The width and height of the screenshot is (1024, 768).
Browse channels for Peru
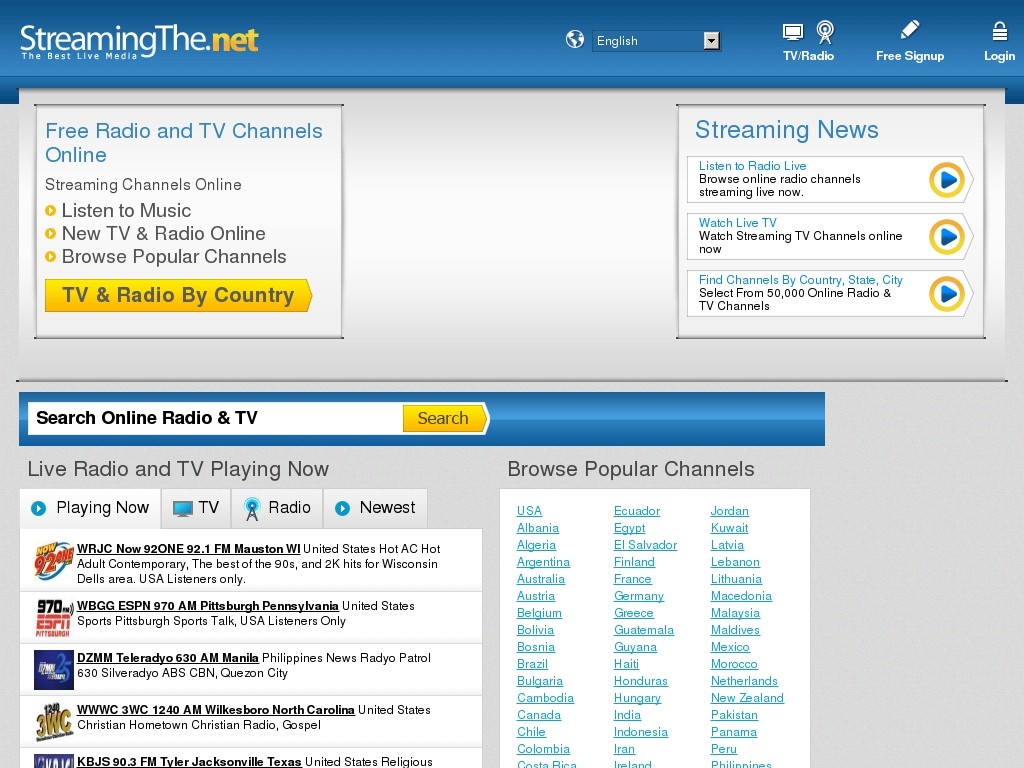pos(724,748)
